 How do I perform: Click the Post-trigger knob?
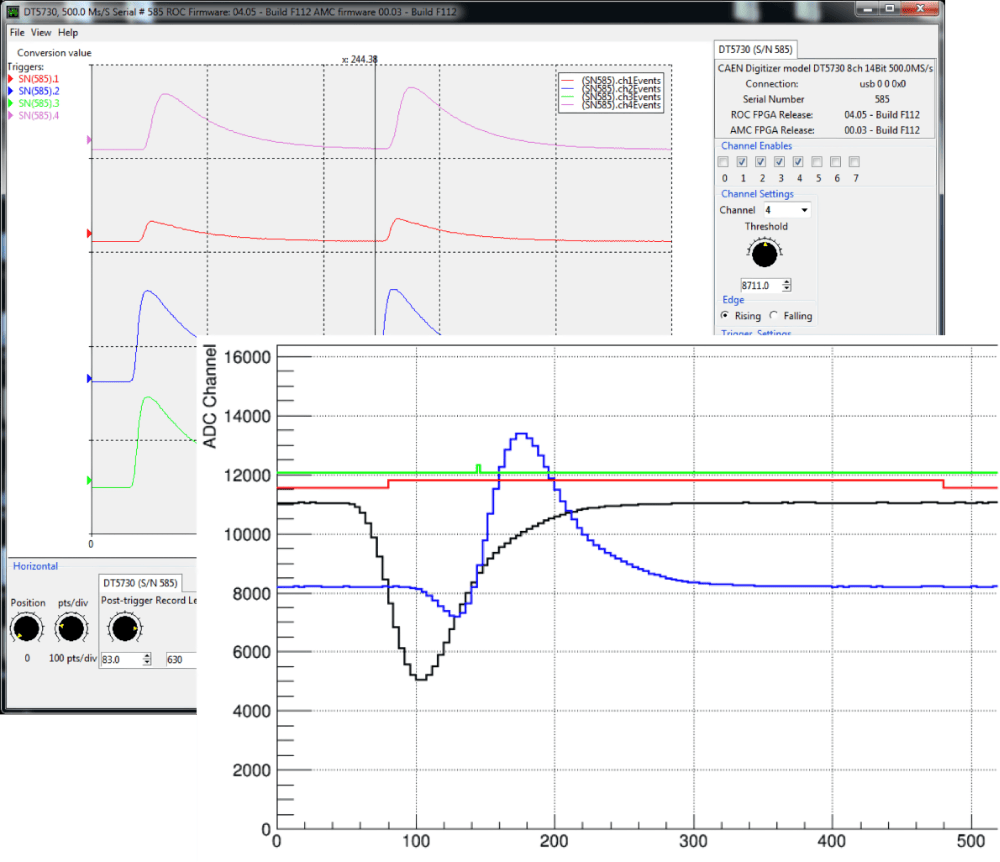124,629
